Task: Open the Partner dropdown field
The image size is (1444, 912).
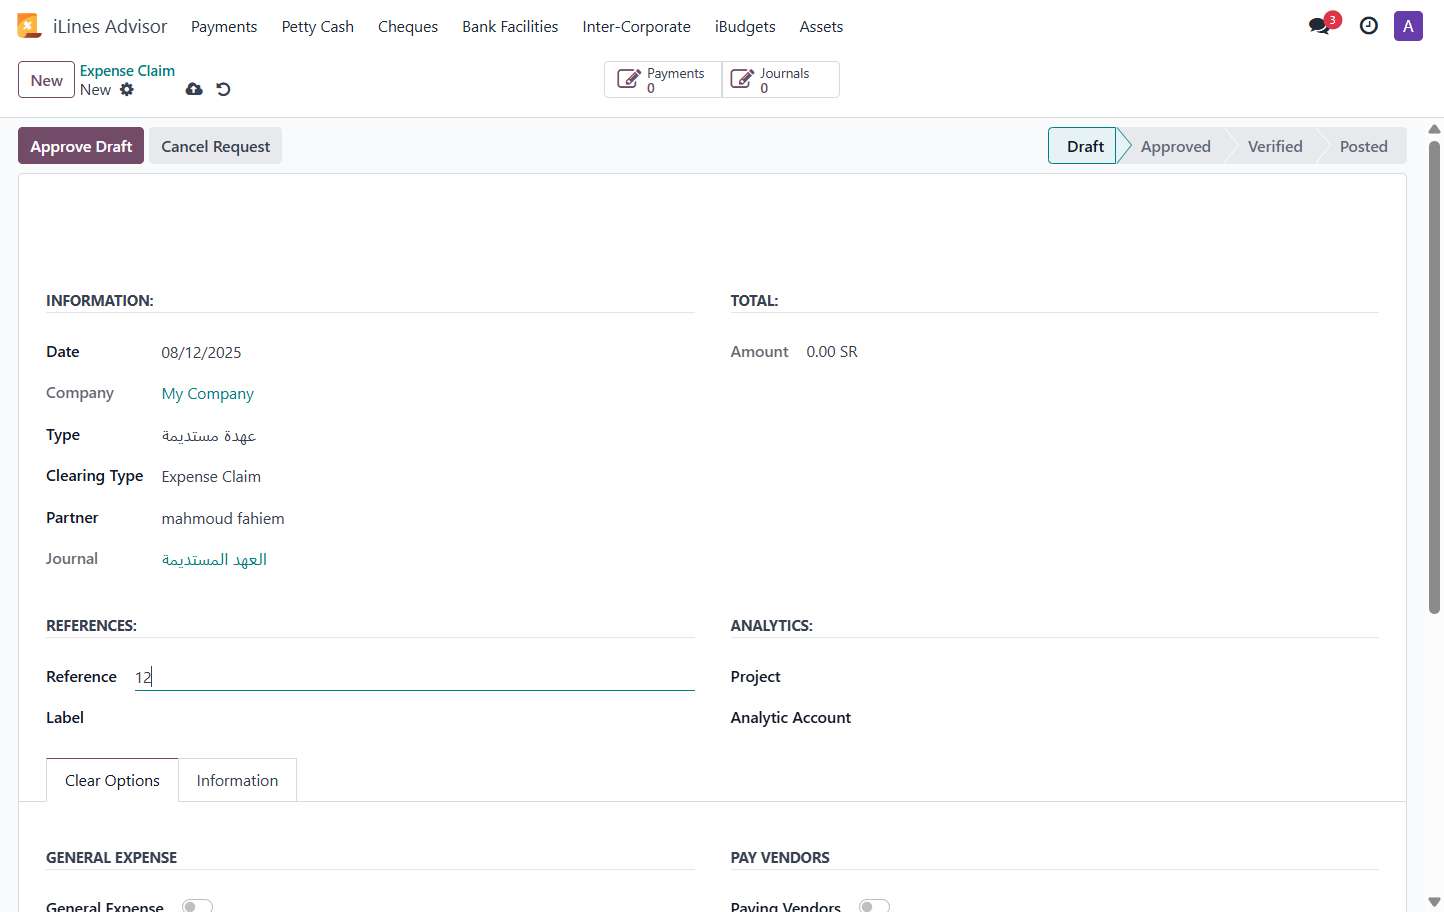Action: 428,518
